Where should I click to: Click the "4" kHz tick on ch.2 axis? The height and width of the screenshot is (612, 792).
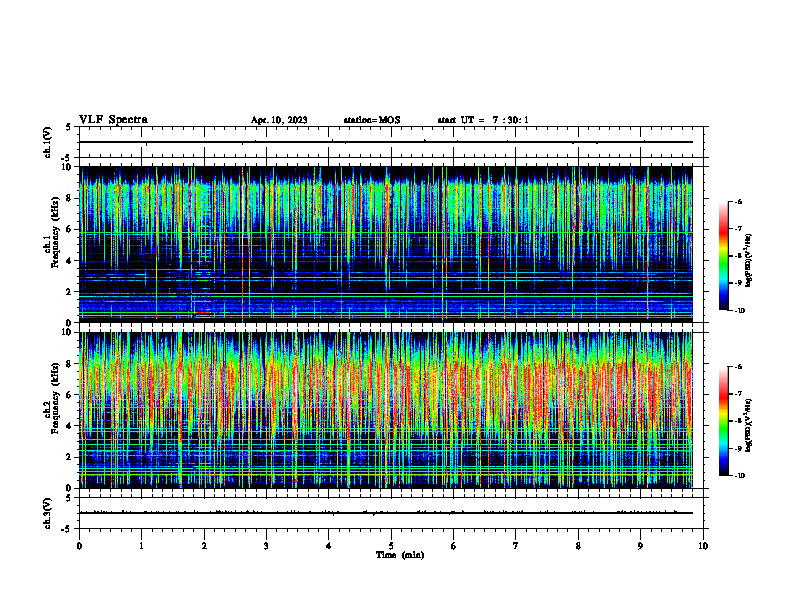70,426
